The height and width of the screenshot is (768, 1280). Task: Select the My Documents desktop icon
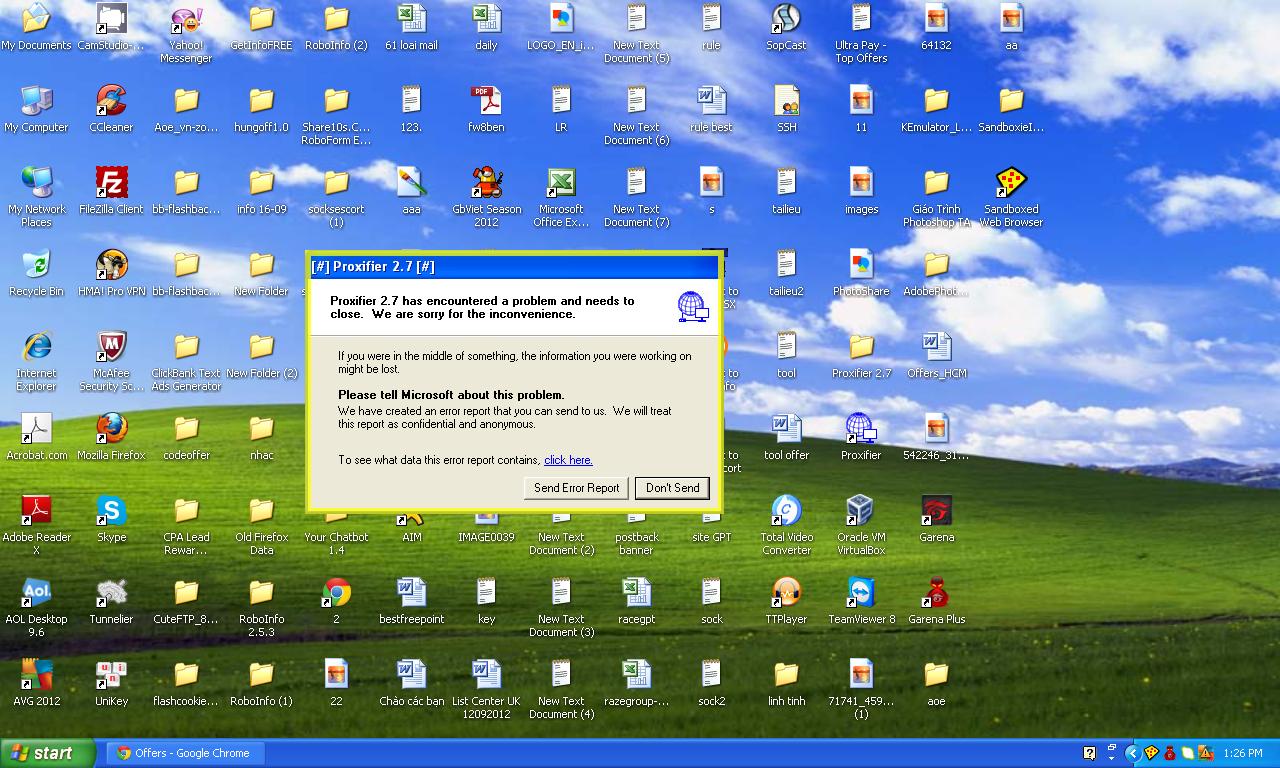pyautogui.click(x=37, y=27)
